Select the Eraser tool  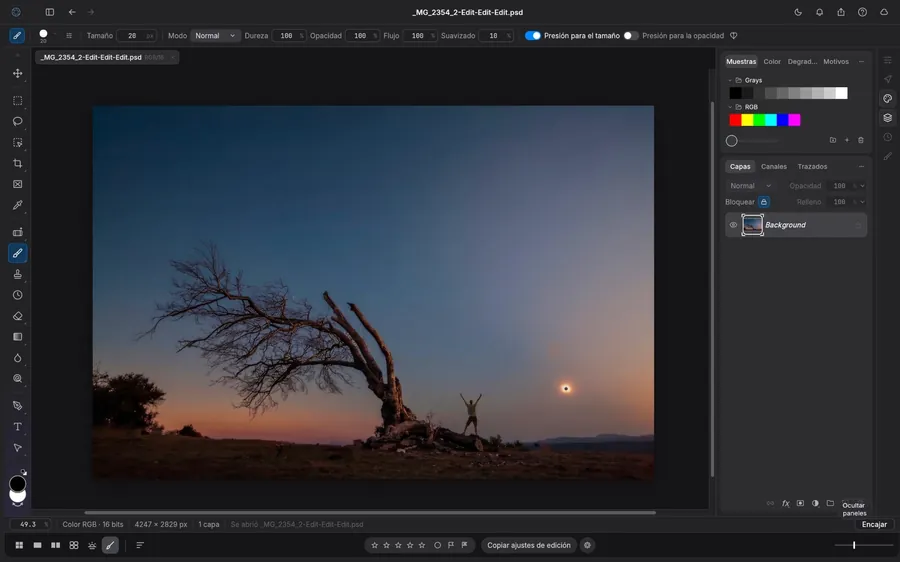pos(18,316)
